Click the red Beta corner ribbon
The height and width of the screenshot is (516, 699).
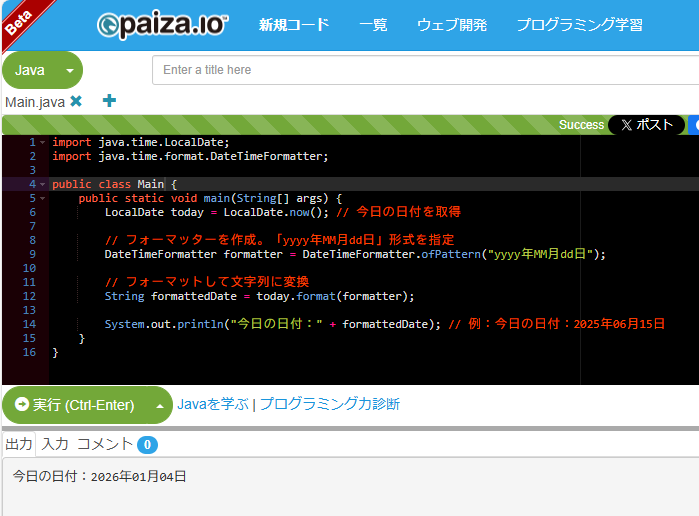pyautogui.click(x=18, y=20)
